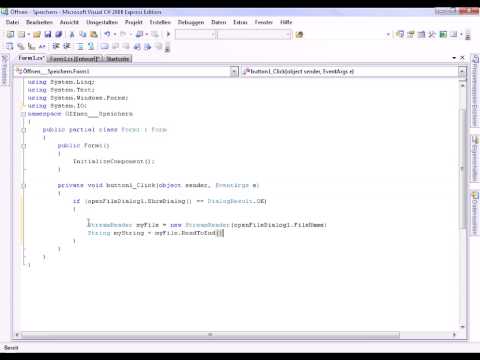The height and width of the screenshot is (360, 480).
Task: Collapse the Form1 class outlining region
Action: pyautogui.click(x=23, y=130)
